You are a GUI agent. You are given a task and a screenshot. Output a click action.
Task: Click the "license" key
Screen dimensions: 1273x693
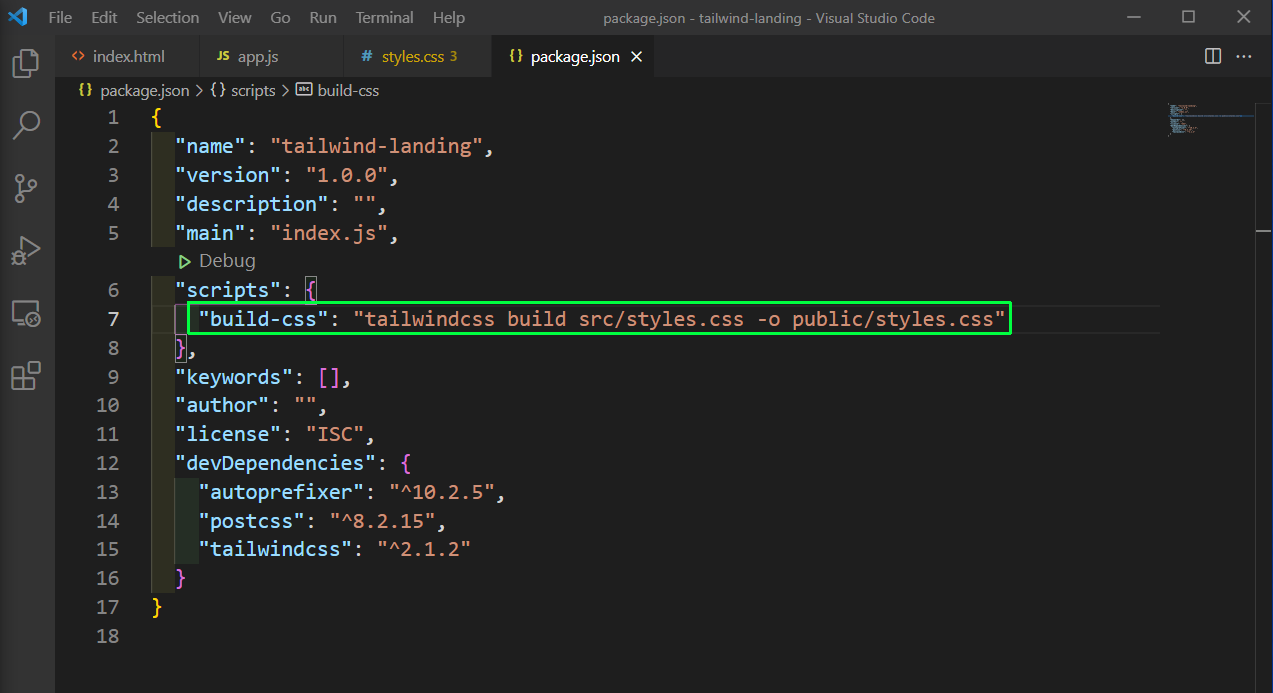click(x=227, y=434)
